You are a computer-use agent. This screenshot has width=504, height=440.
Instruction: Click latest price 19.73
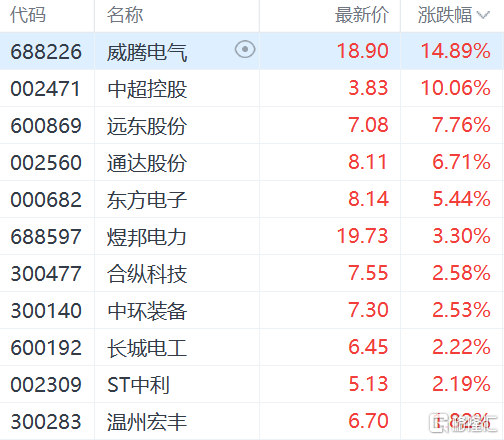pos(363,236)
